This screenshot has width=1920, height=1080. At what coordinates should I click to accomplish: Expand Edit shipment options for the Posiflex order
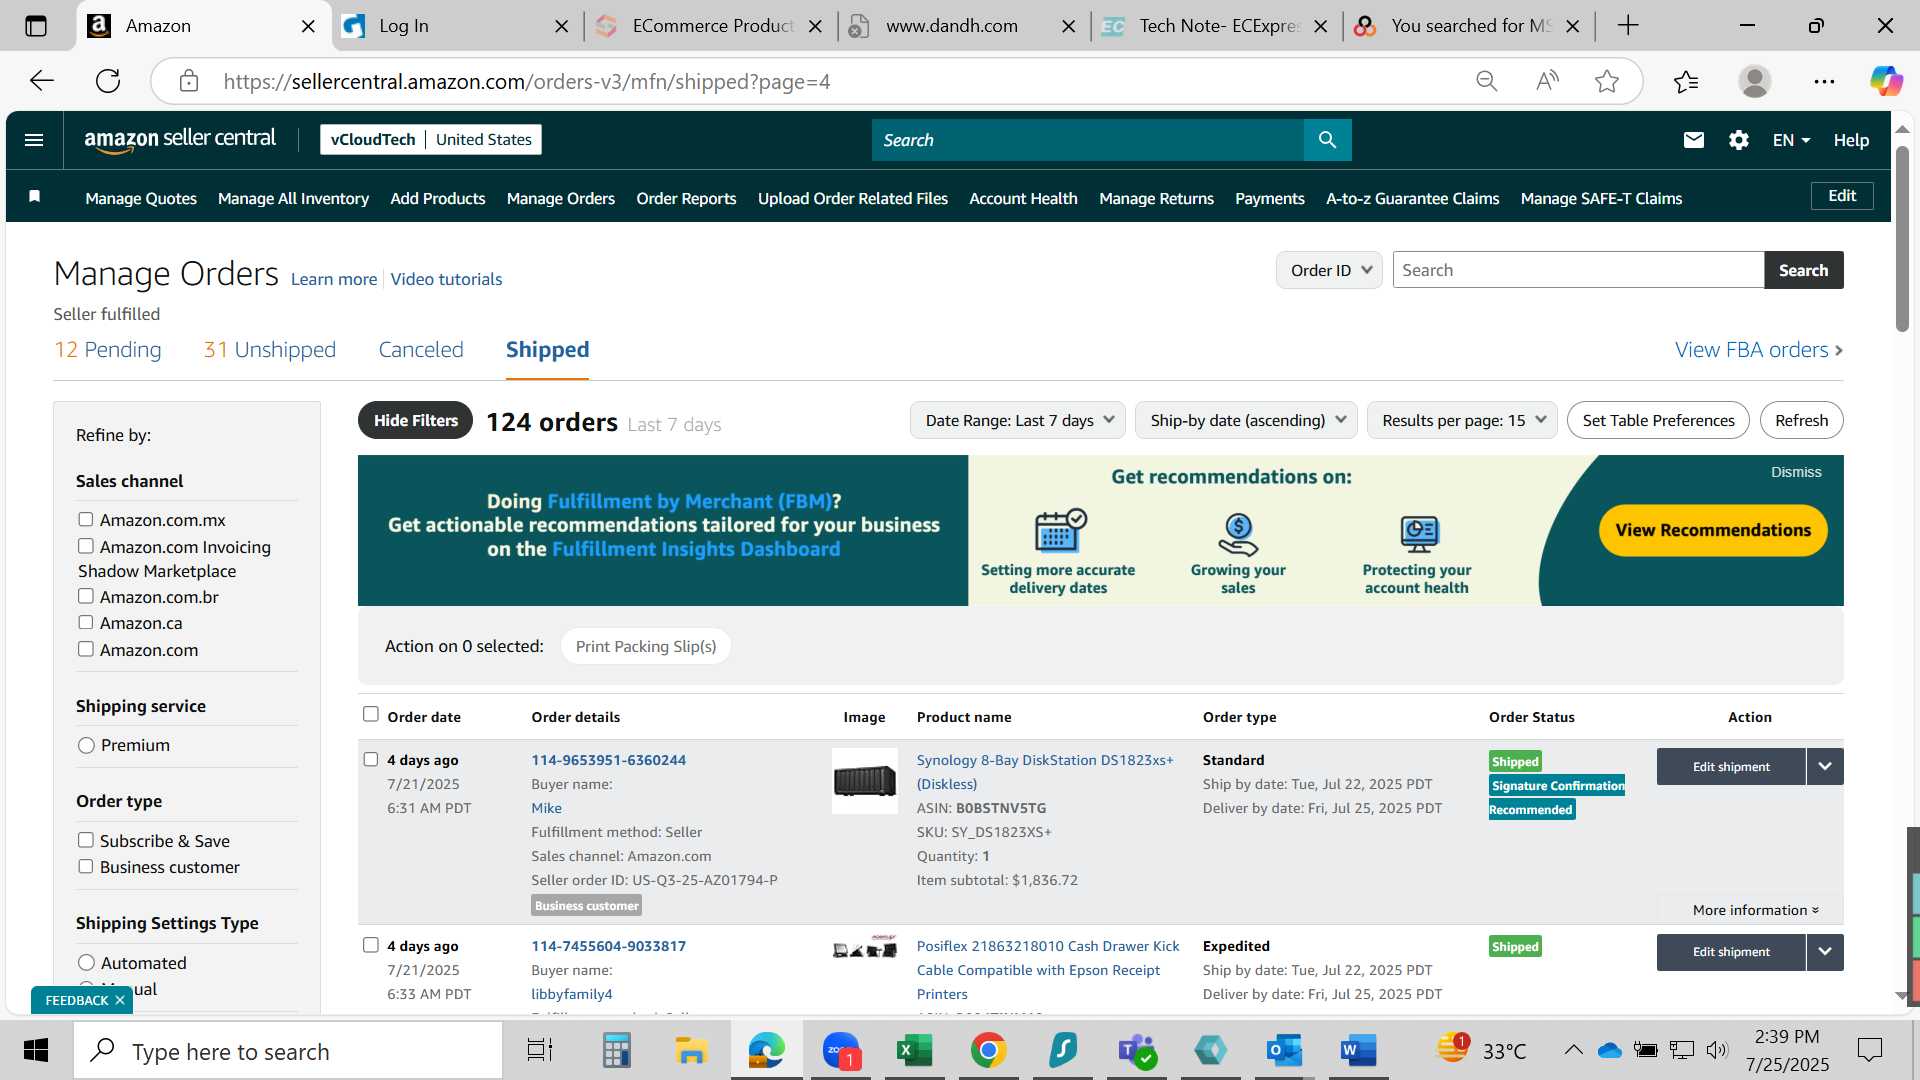click(1825, 952)
